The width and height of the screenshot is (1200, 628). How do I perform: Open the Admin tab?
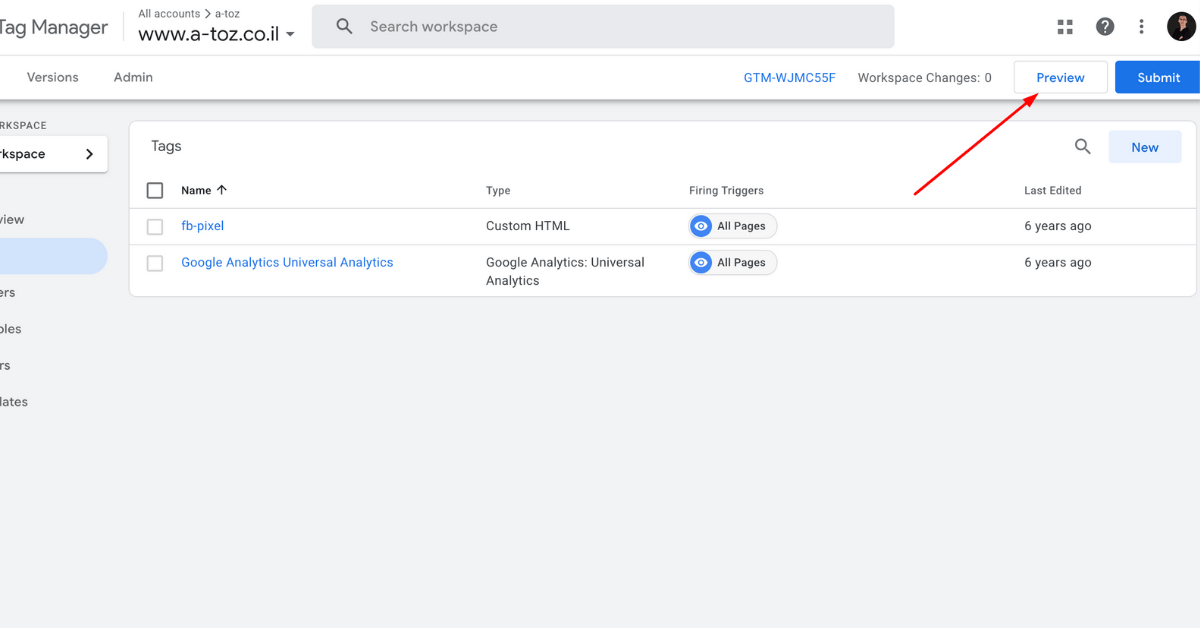click(x=133, y=77)
